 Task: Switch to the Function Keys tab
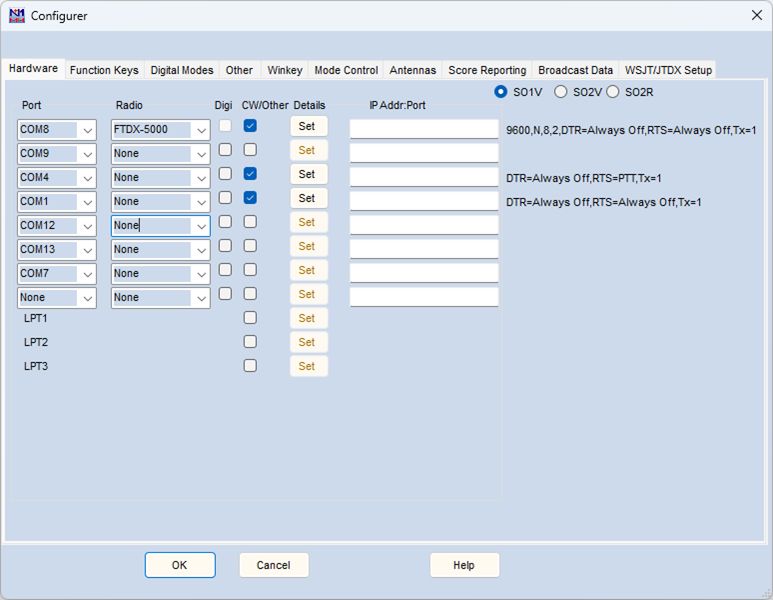tap(104, 70)
